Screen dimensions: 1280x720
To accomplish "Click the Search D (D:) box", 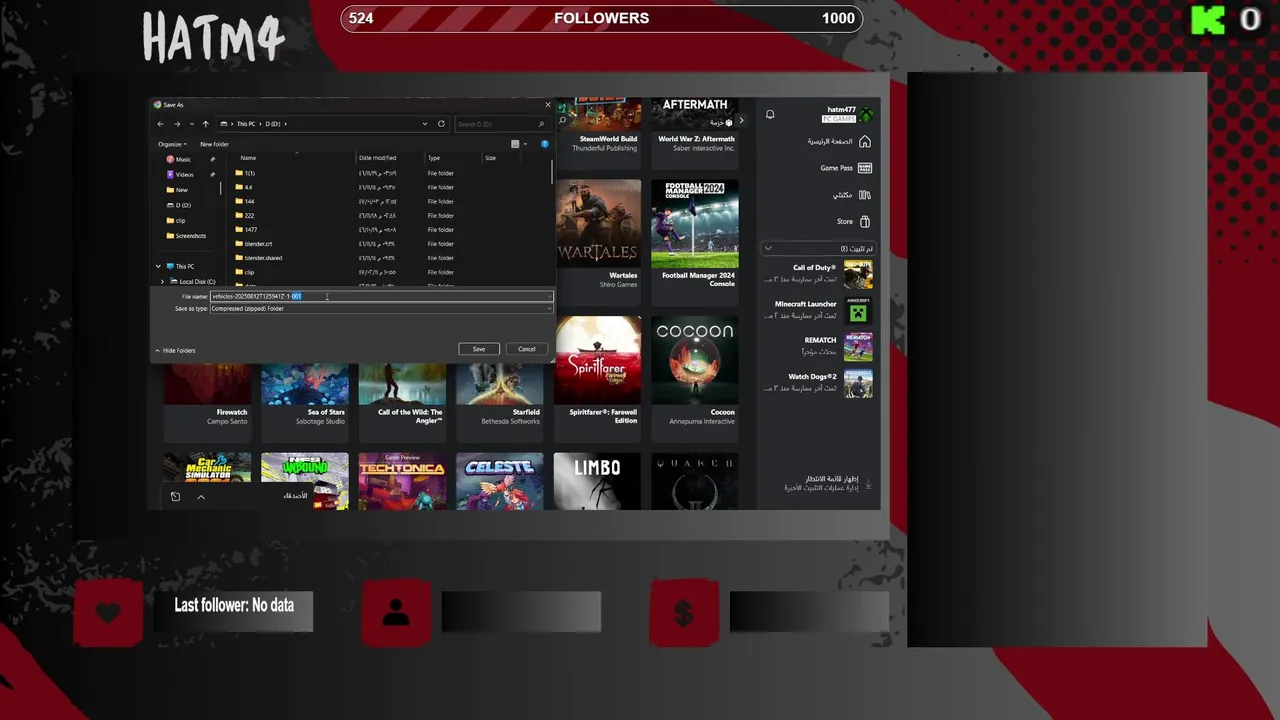I will click(502, 124).
